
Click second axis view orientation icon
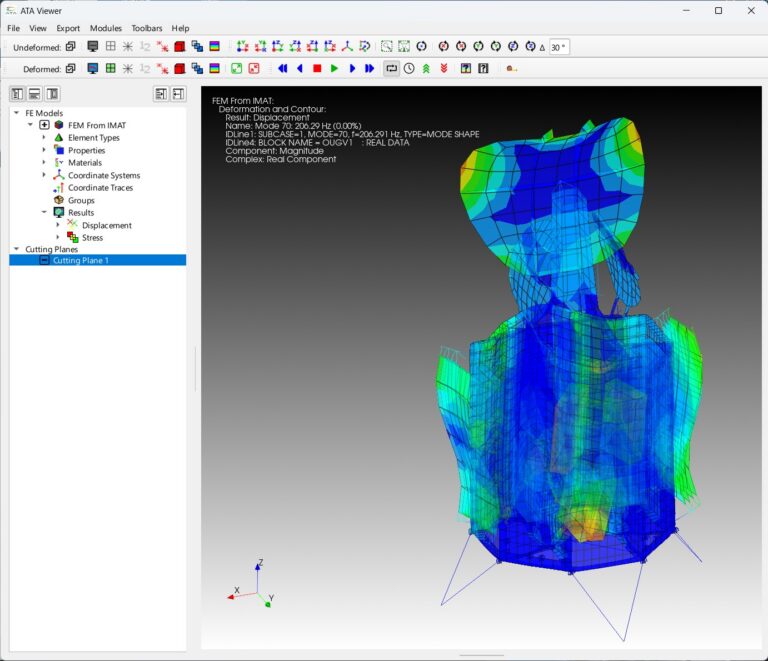[260, 47]
